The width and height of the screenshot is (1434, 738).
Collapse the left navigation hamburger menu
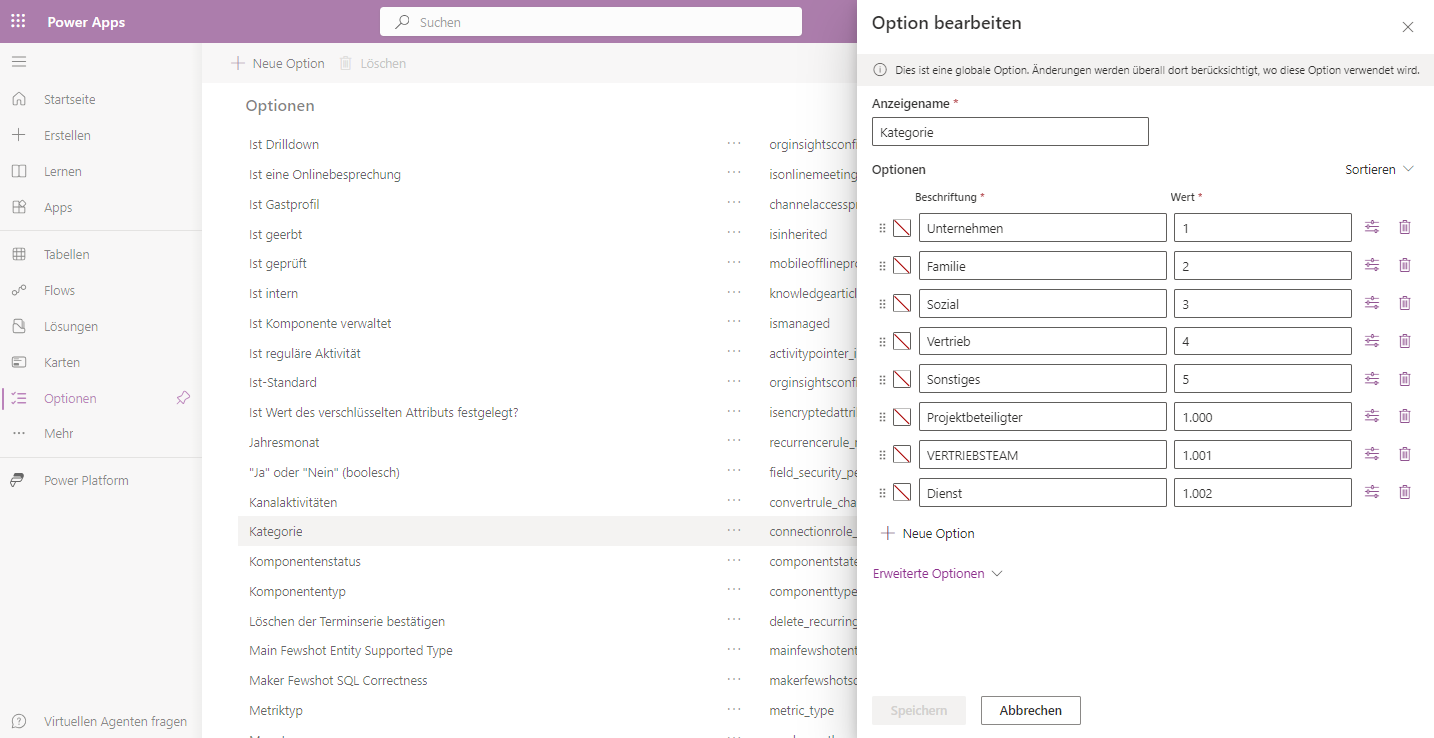(19, 62)
